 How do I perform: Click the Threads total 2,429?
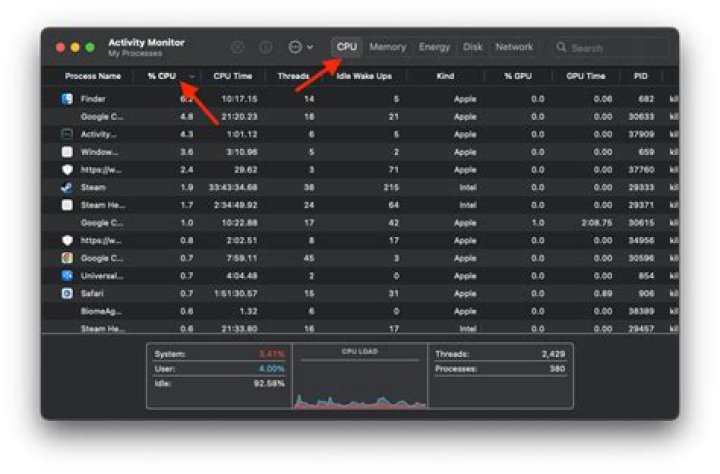553,354
